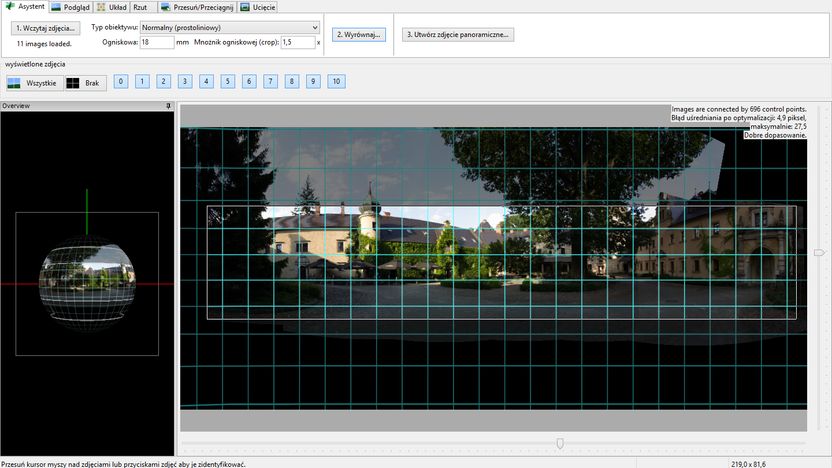Select the Układ tab

click(111, 7)
